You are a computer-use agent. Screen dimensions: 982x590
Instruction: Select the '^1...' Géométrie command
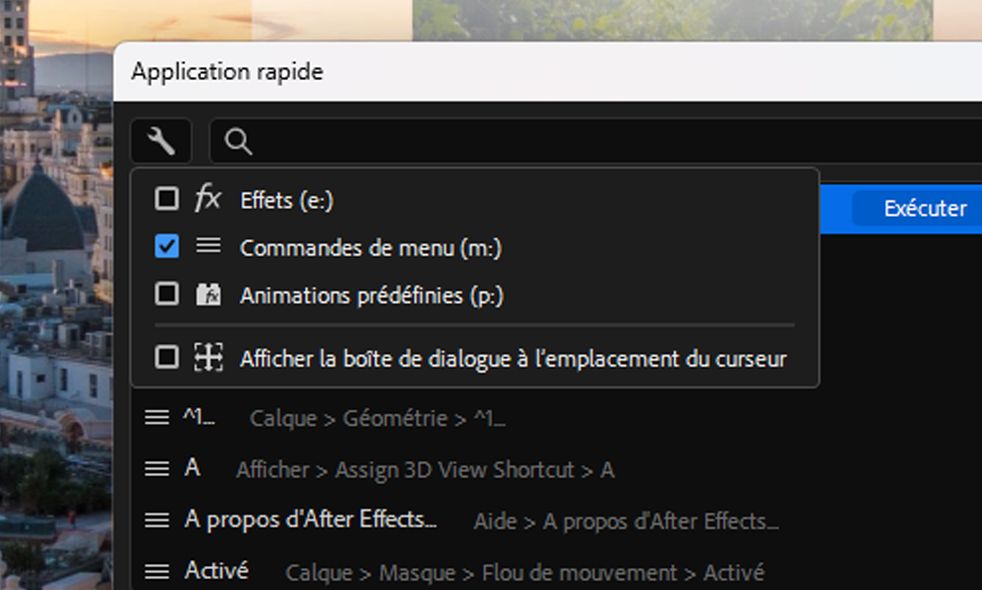click(198, 418)
